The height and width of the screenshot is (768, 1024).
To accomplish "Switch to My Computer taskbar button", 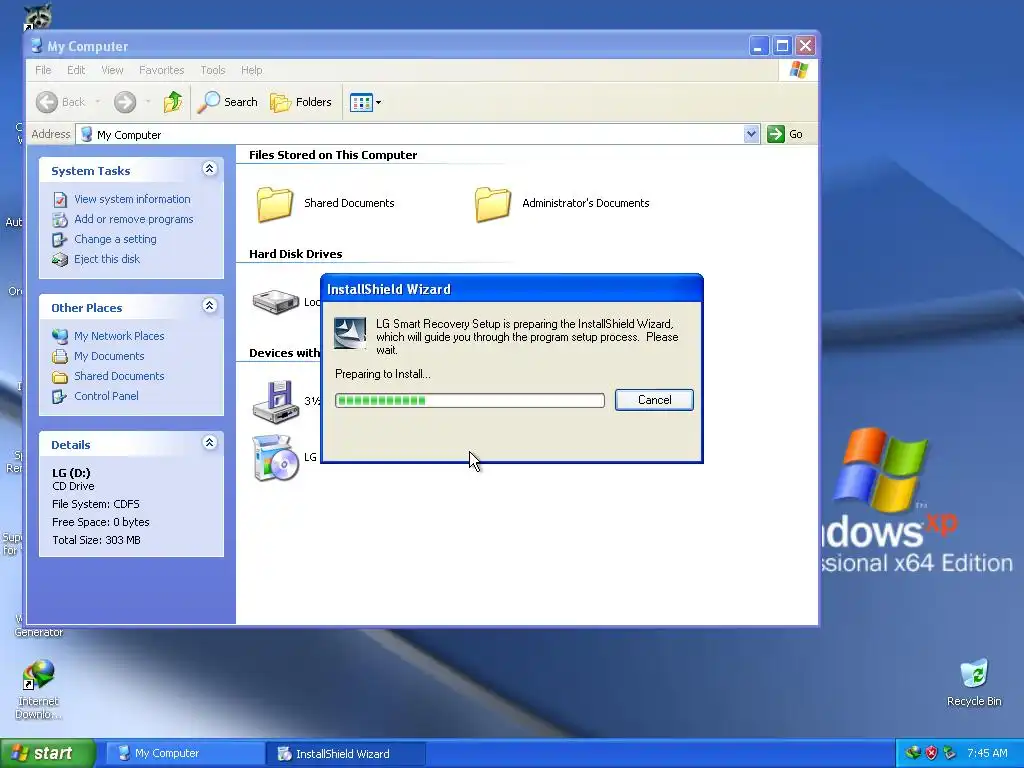I will [x=185, y=754].
